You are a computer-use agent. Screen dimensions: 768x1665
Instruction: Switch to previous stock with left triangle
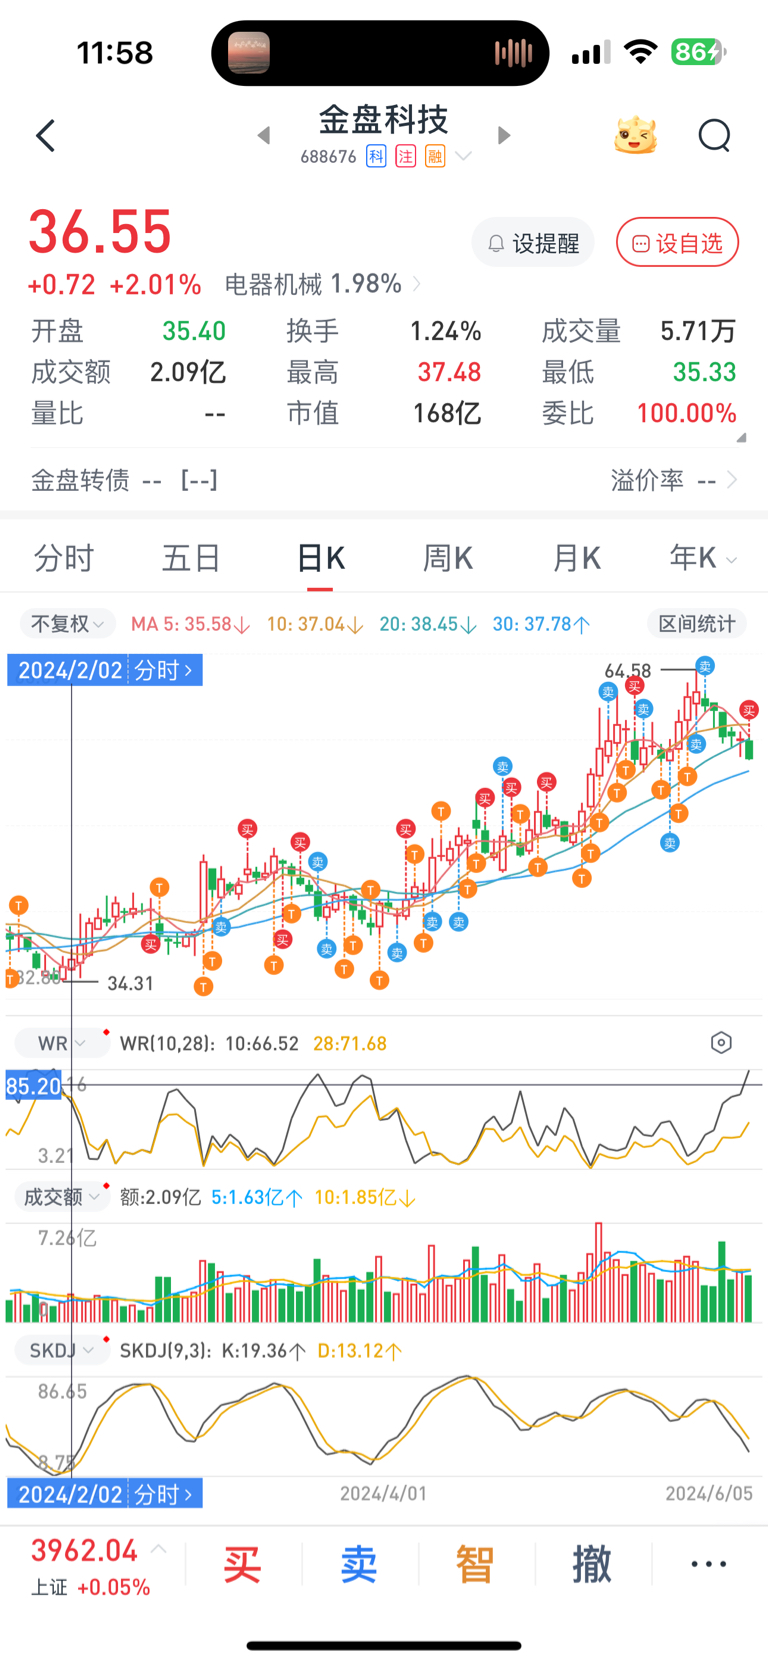pos(264,135)
